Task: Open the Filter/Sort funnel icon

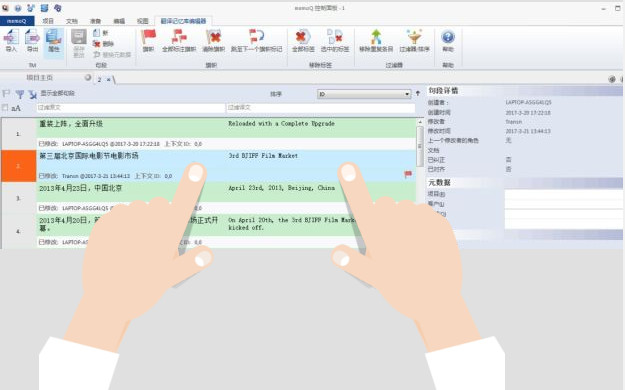Action: point(415,41)
